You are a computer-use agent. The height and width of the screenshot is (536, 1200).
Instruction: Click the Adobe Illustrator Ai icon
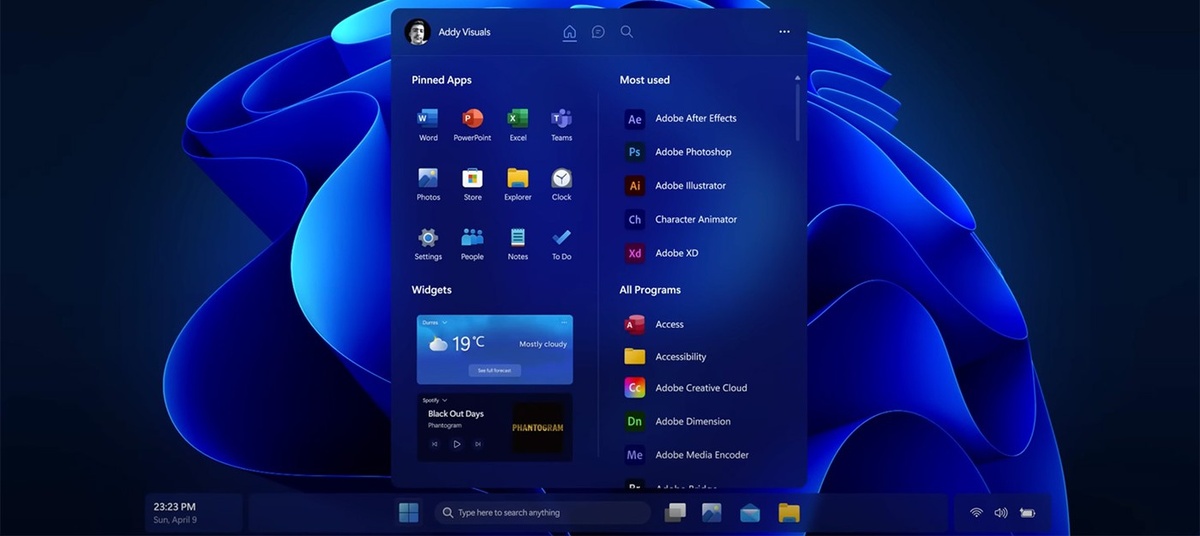coord(635,186)
